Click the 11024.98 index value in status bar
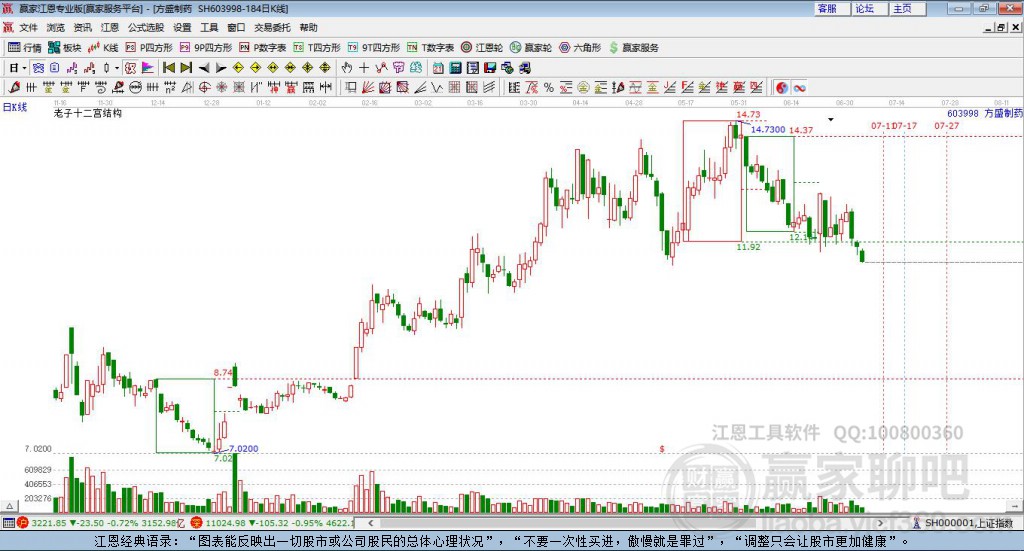The width and height of the screenshot is (1024, 551). [227, 523]
